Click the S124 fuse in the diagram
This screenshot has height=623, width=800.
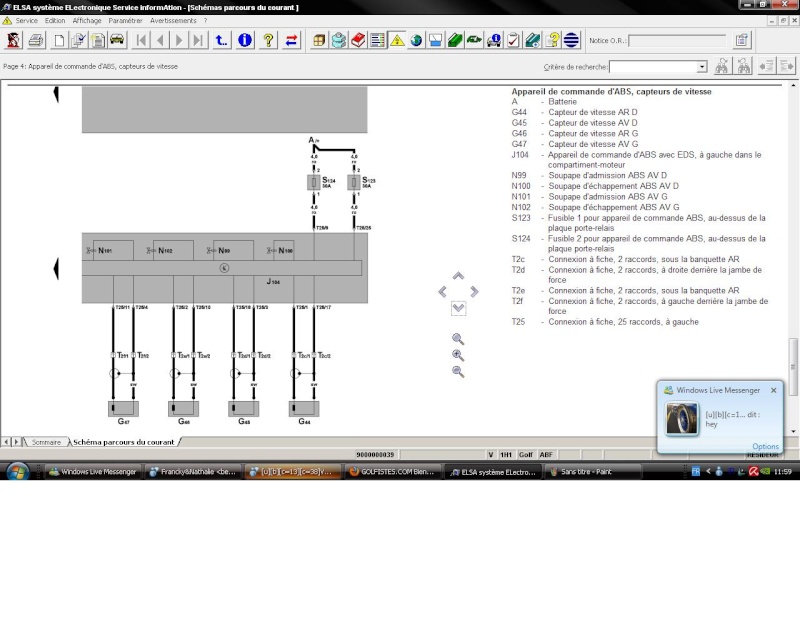tap(314, 182)
